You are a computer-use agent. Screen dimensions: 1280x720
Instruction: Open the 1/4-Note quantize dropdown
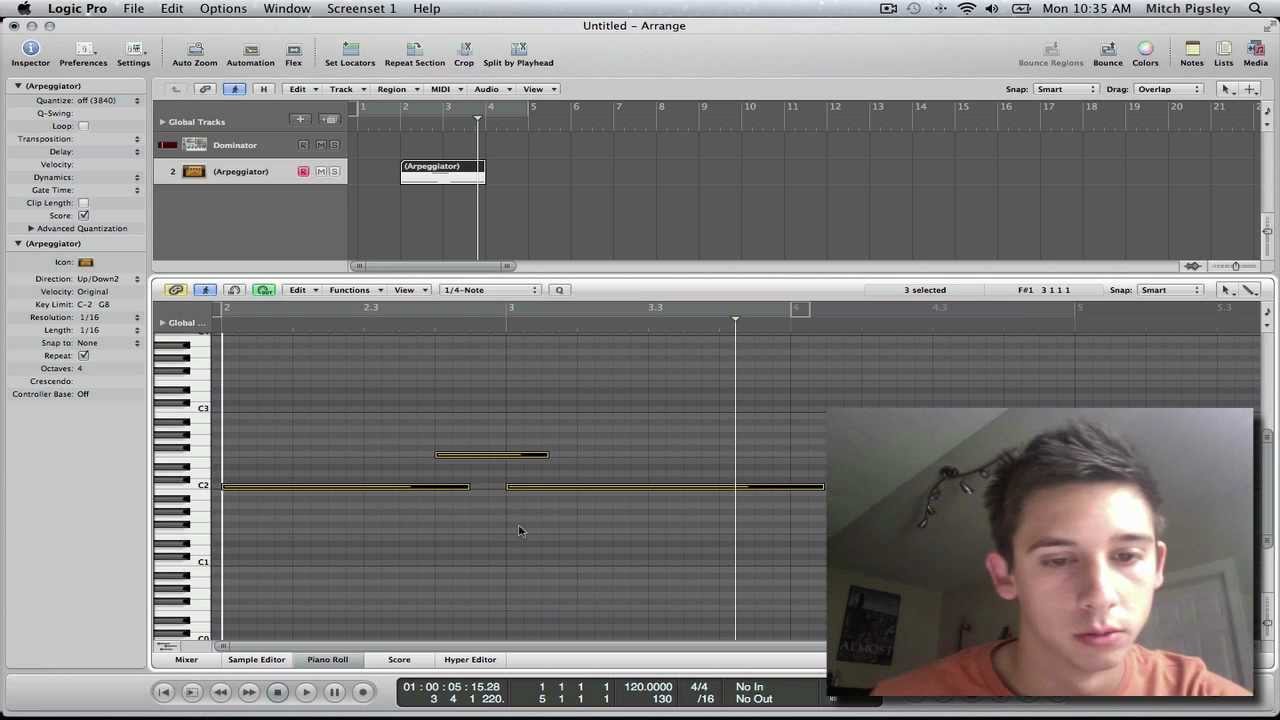click(x=490, y=290)
